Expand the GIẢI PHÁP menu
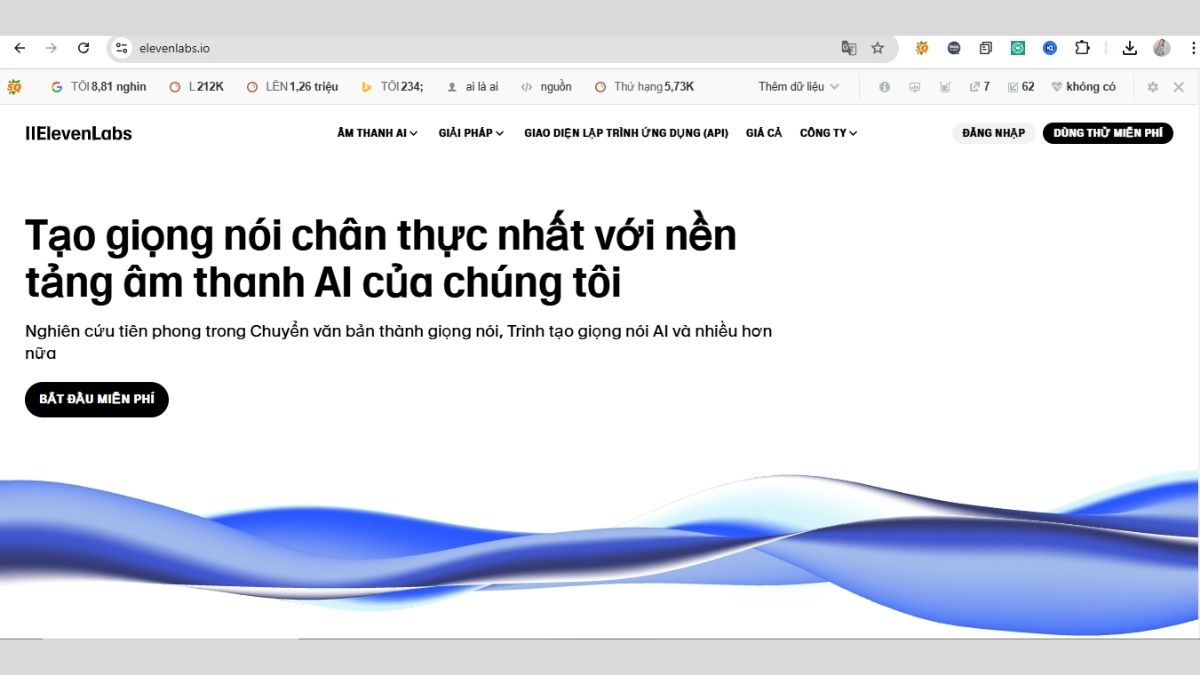Image resolution: width=1200 pixels, height=675 pixels. click(471, 133)
